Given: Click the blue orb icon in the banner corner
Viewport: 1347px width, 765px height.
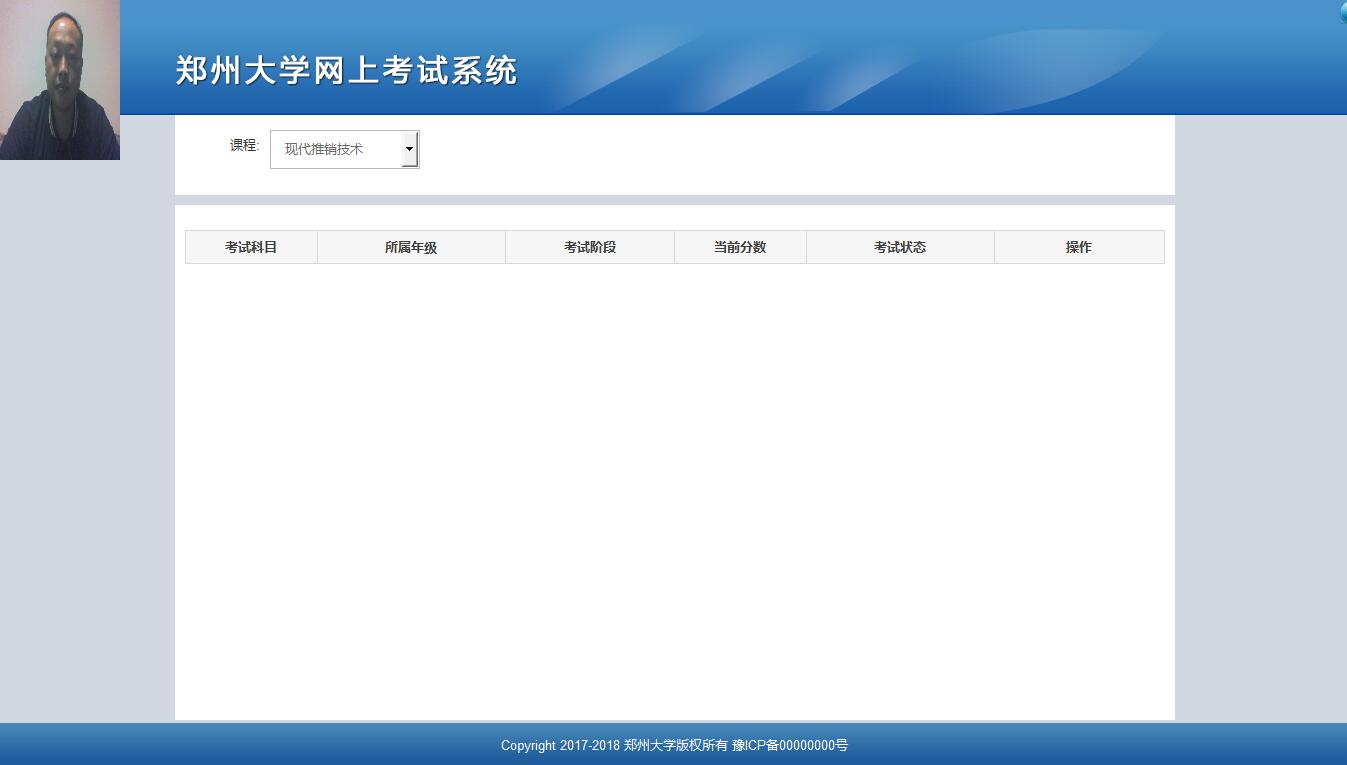Looking at the screenshot, I should [x=1343, y=12].
